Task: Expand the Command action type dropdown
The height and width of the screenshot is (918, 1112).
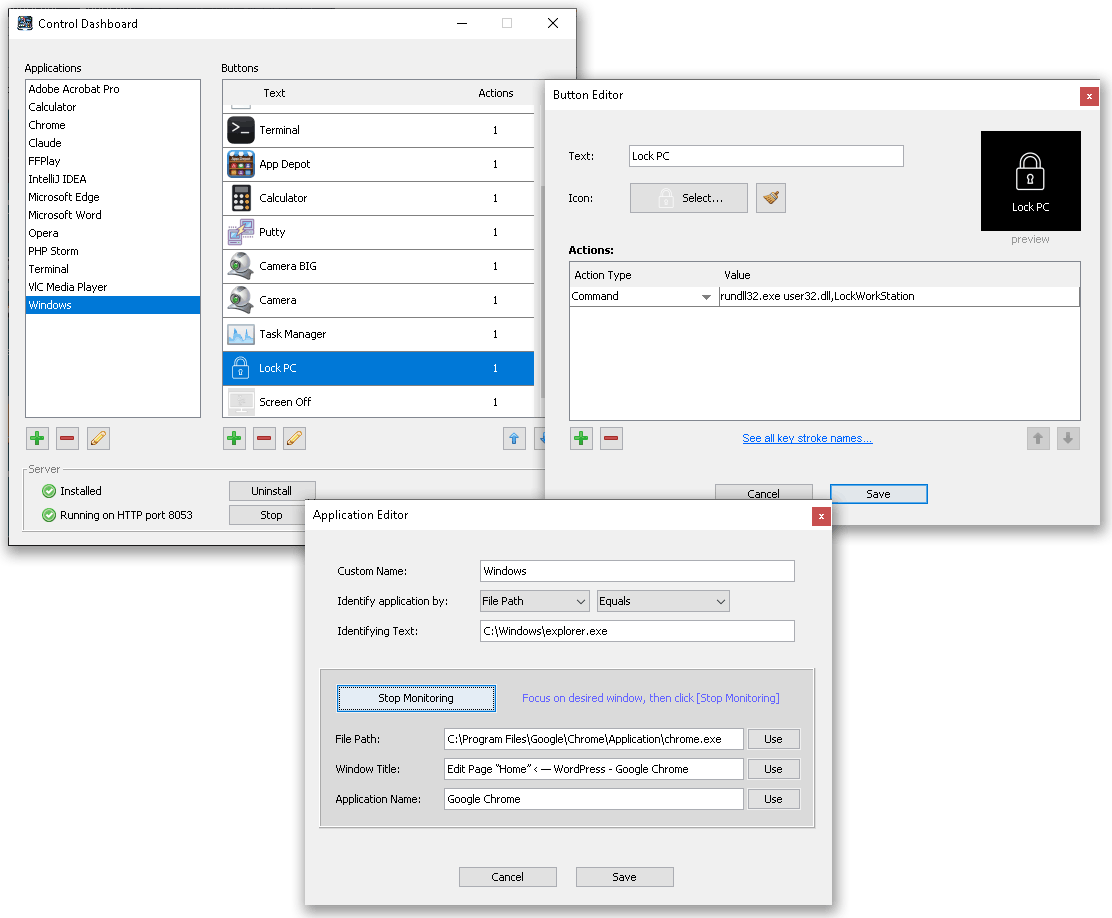Action: (x=643, y=296)
